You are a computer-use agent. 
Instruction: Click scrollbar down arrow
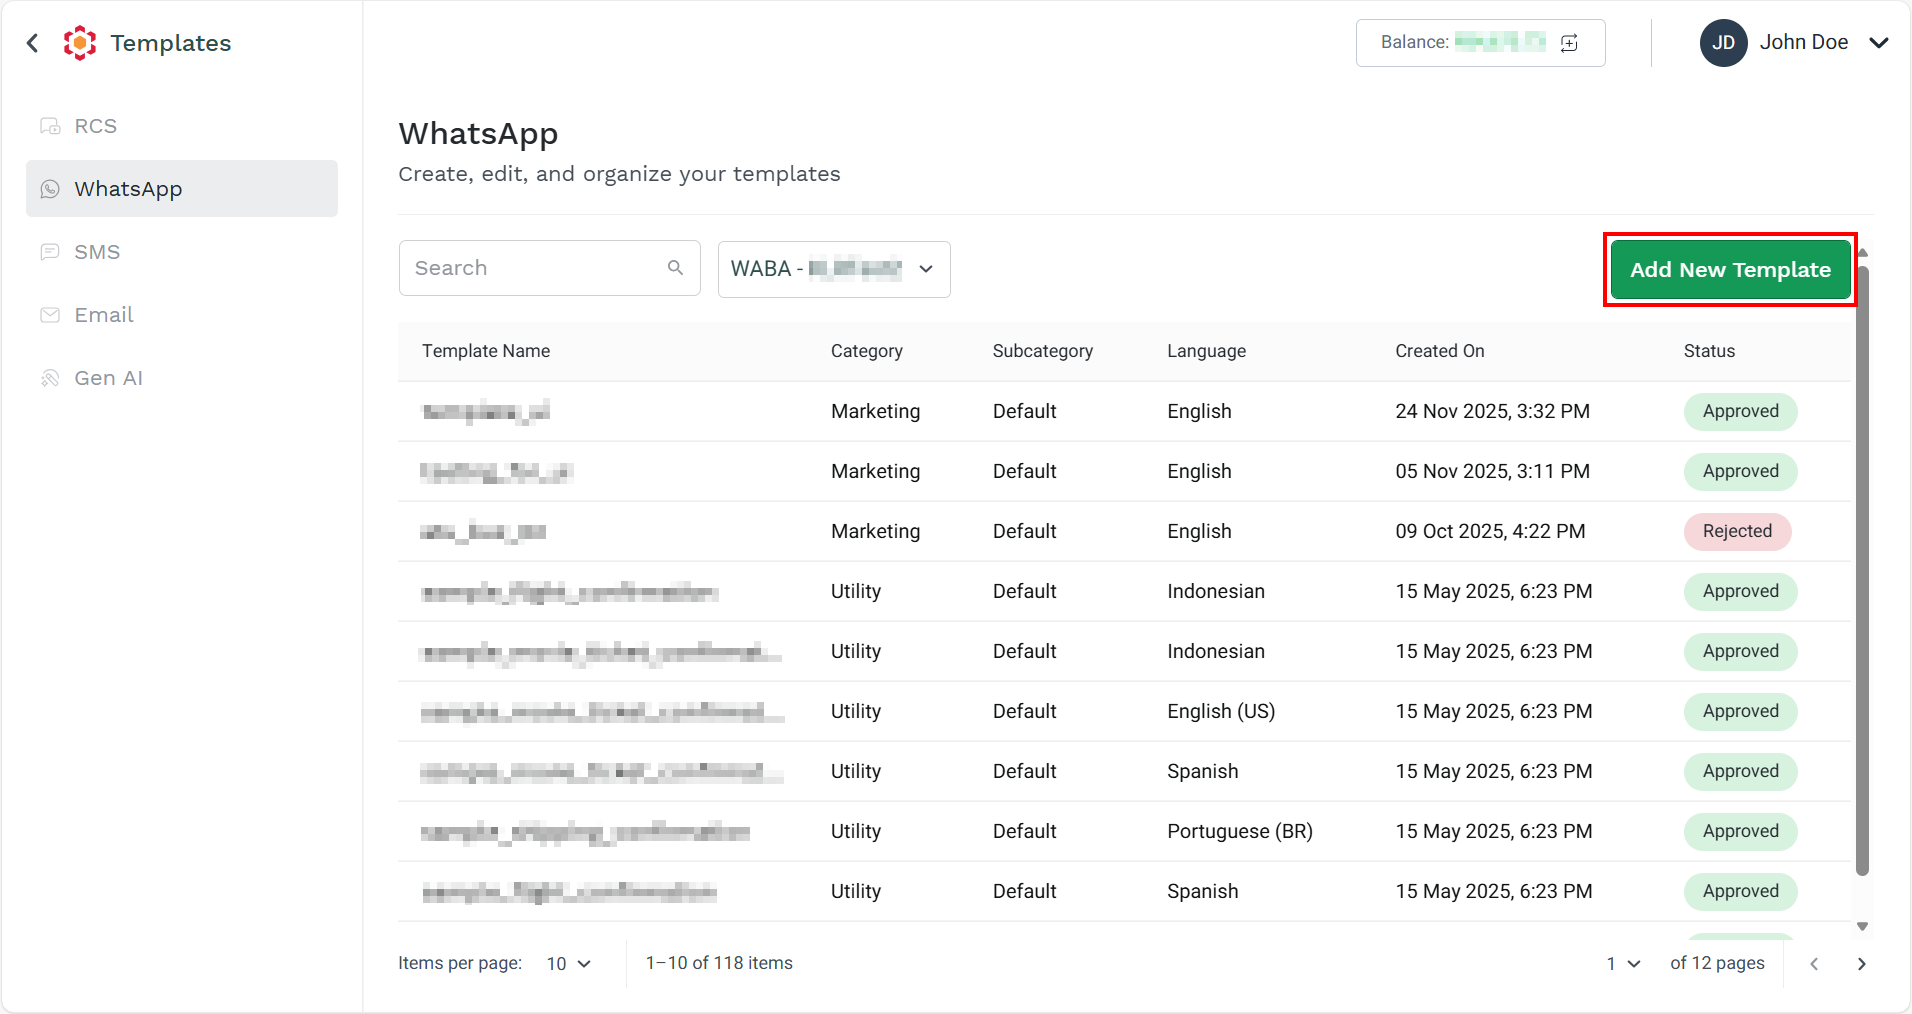1862,927
